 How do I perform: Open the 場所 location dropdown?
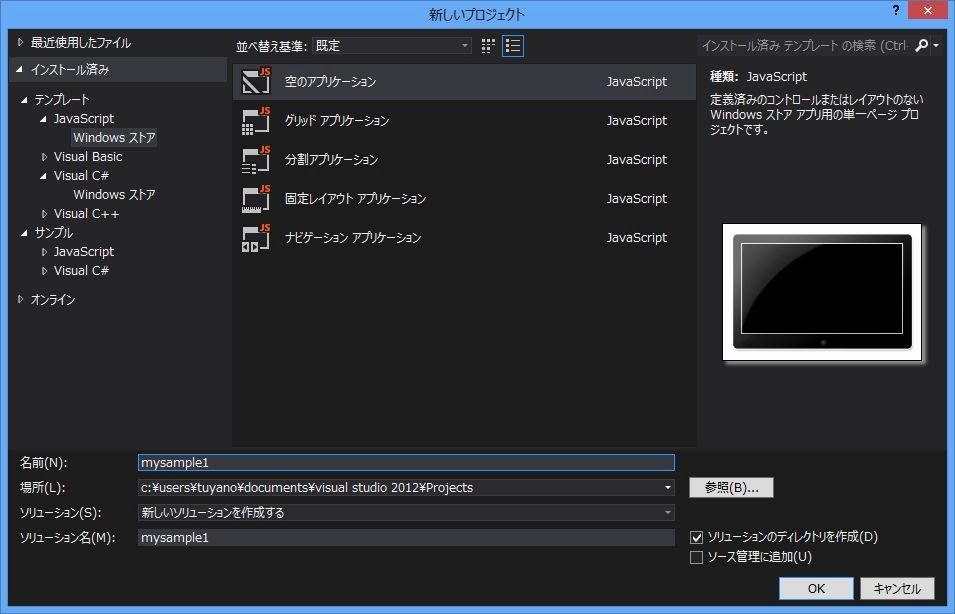pyautogui.click(x=667, y=488)
